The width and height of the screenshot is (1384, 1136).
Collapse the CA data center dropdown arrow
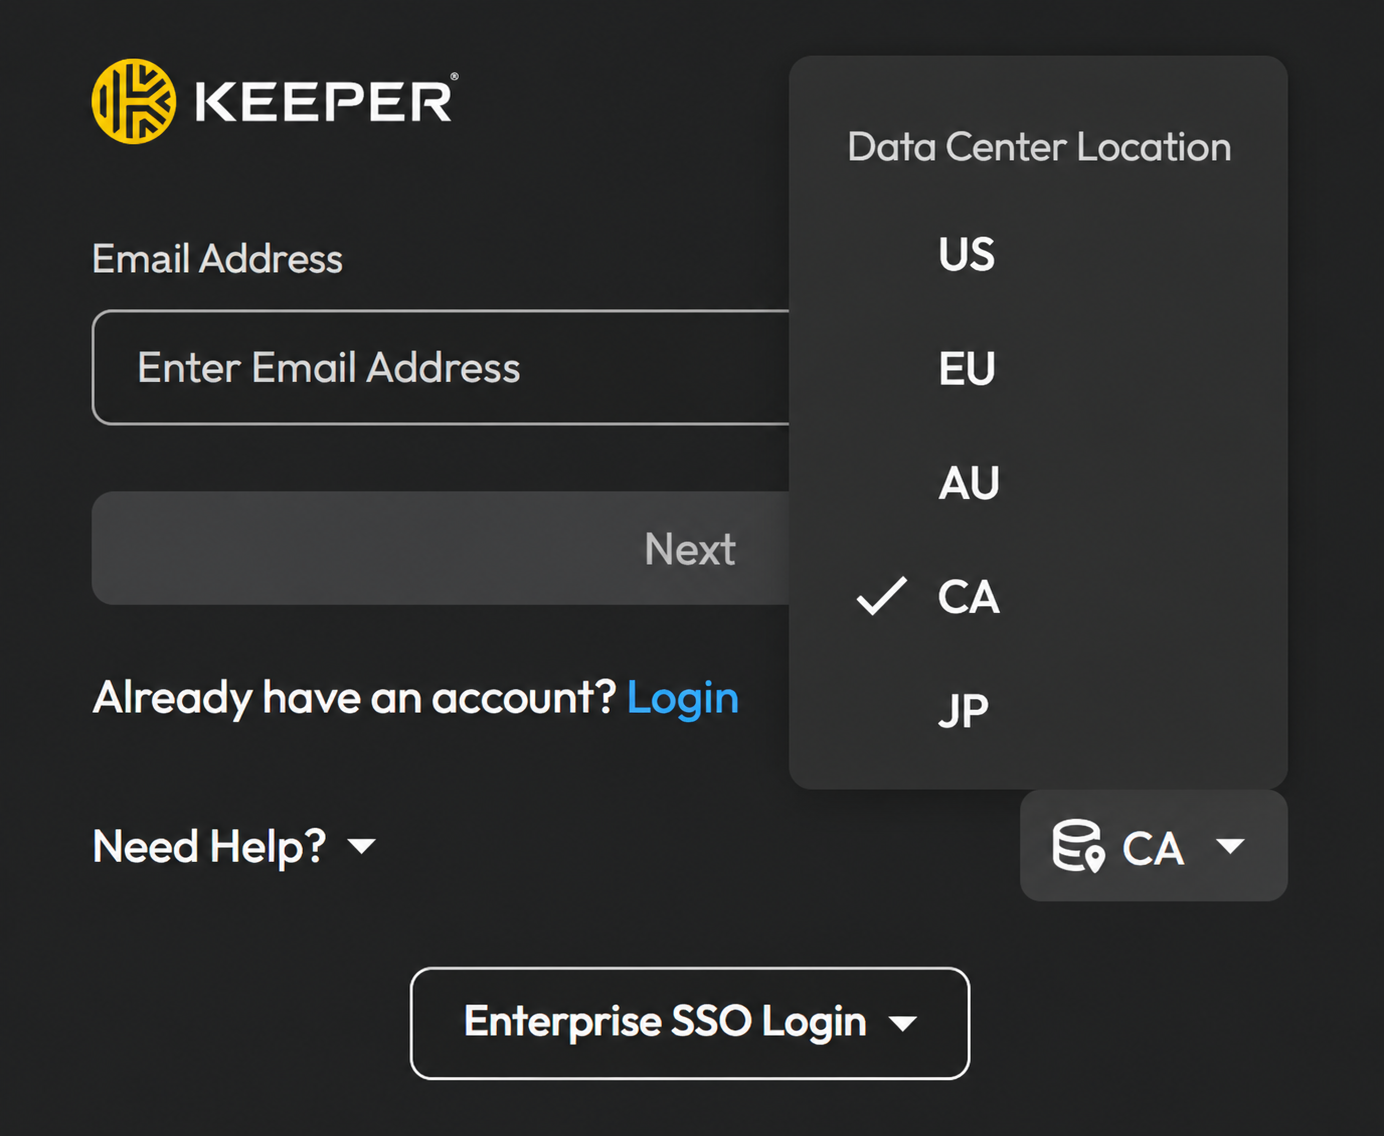[1231, 846]
